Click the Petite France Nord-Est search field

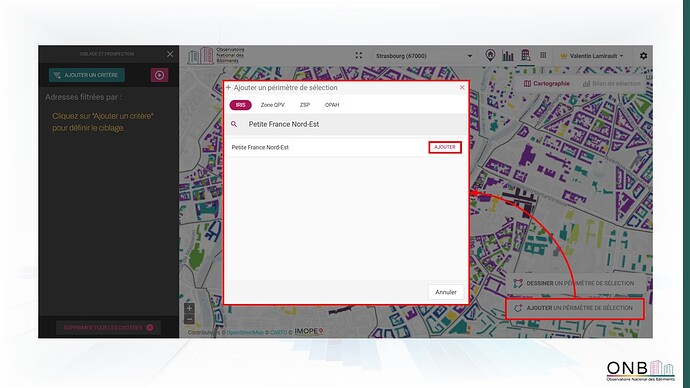pyautogui.click(x=346, y=124)
